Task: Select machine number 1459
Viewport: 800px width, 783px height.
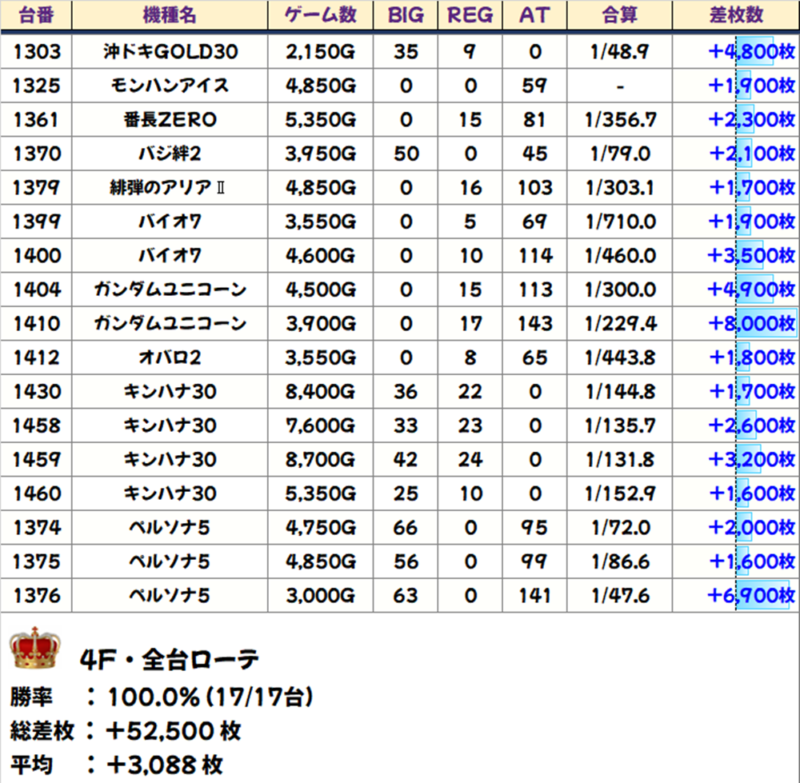Action: coord(37,460)
